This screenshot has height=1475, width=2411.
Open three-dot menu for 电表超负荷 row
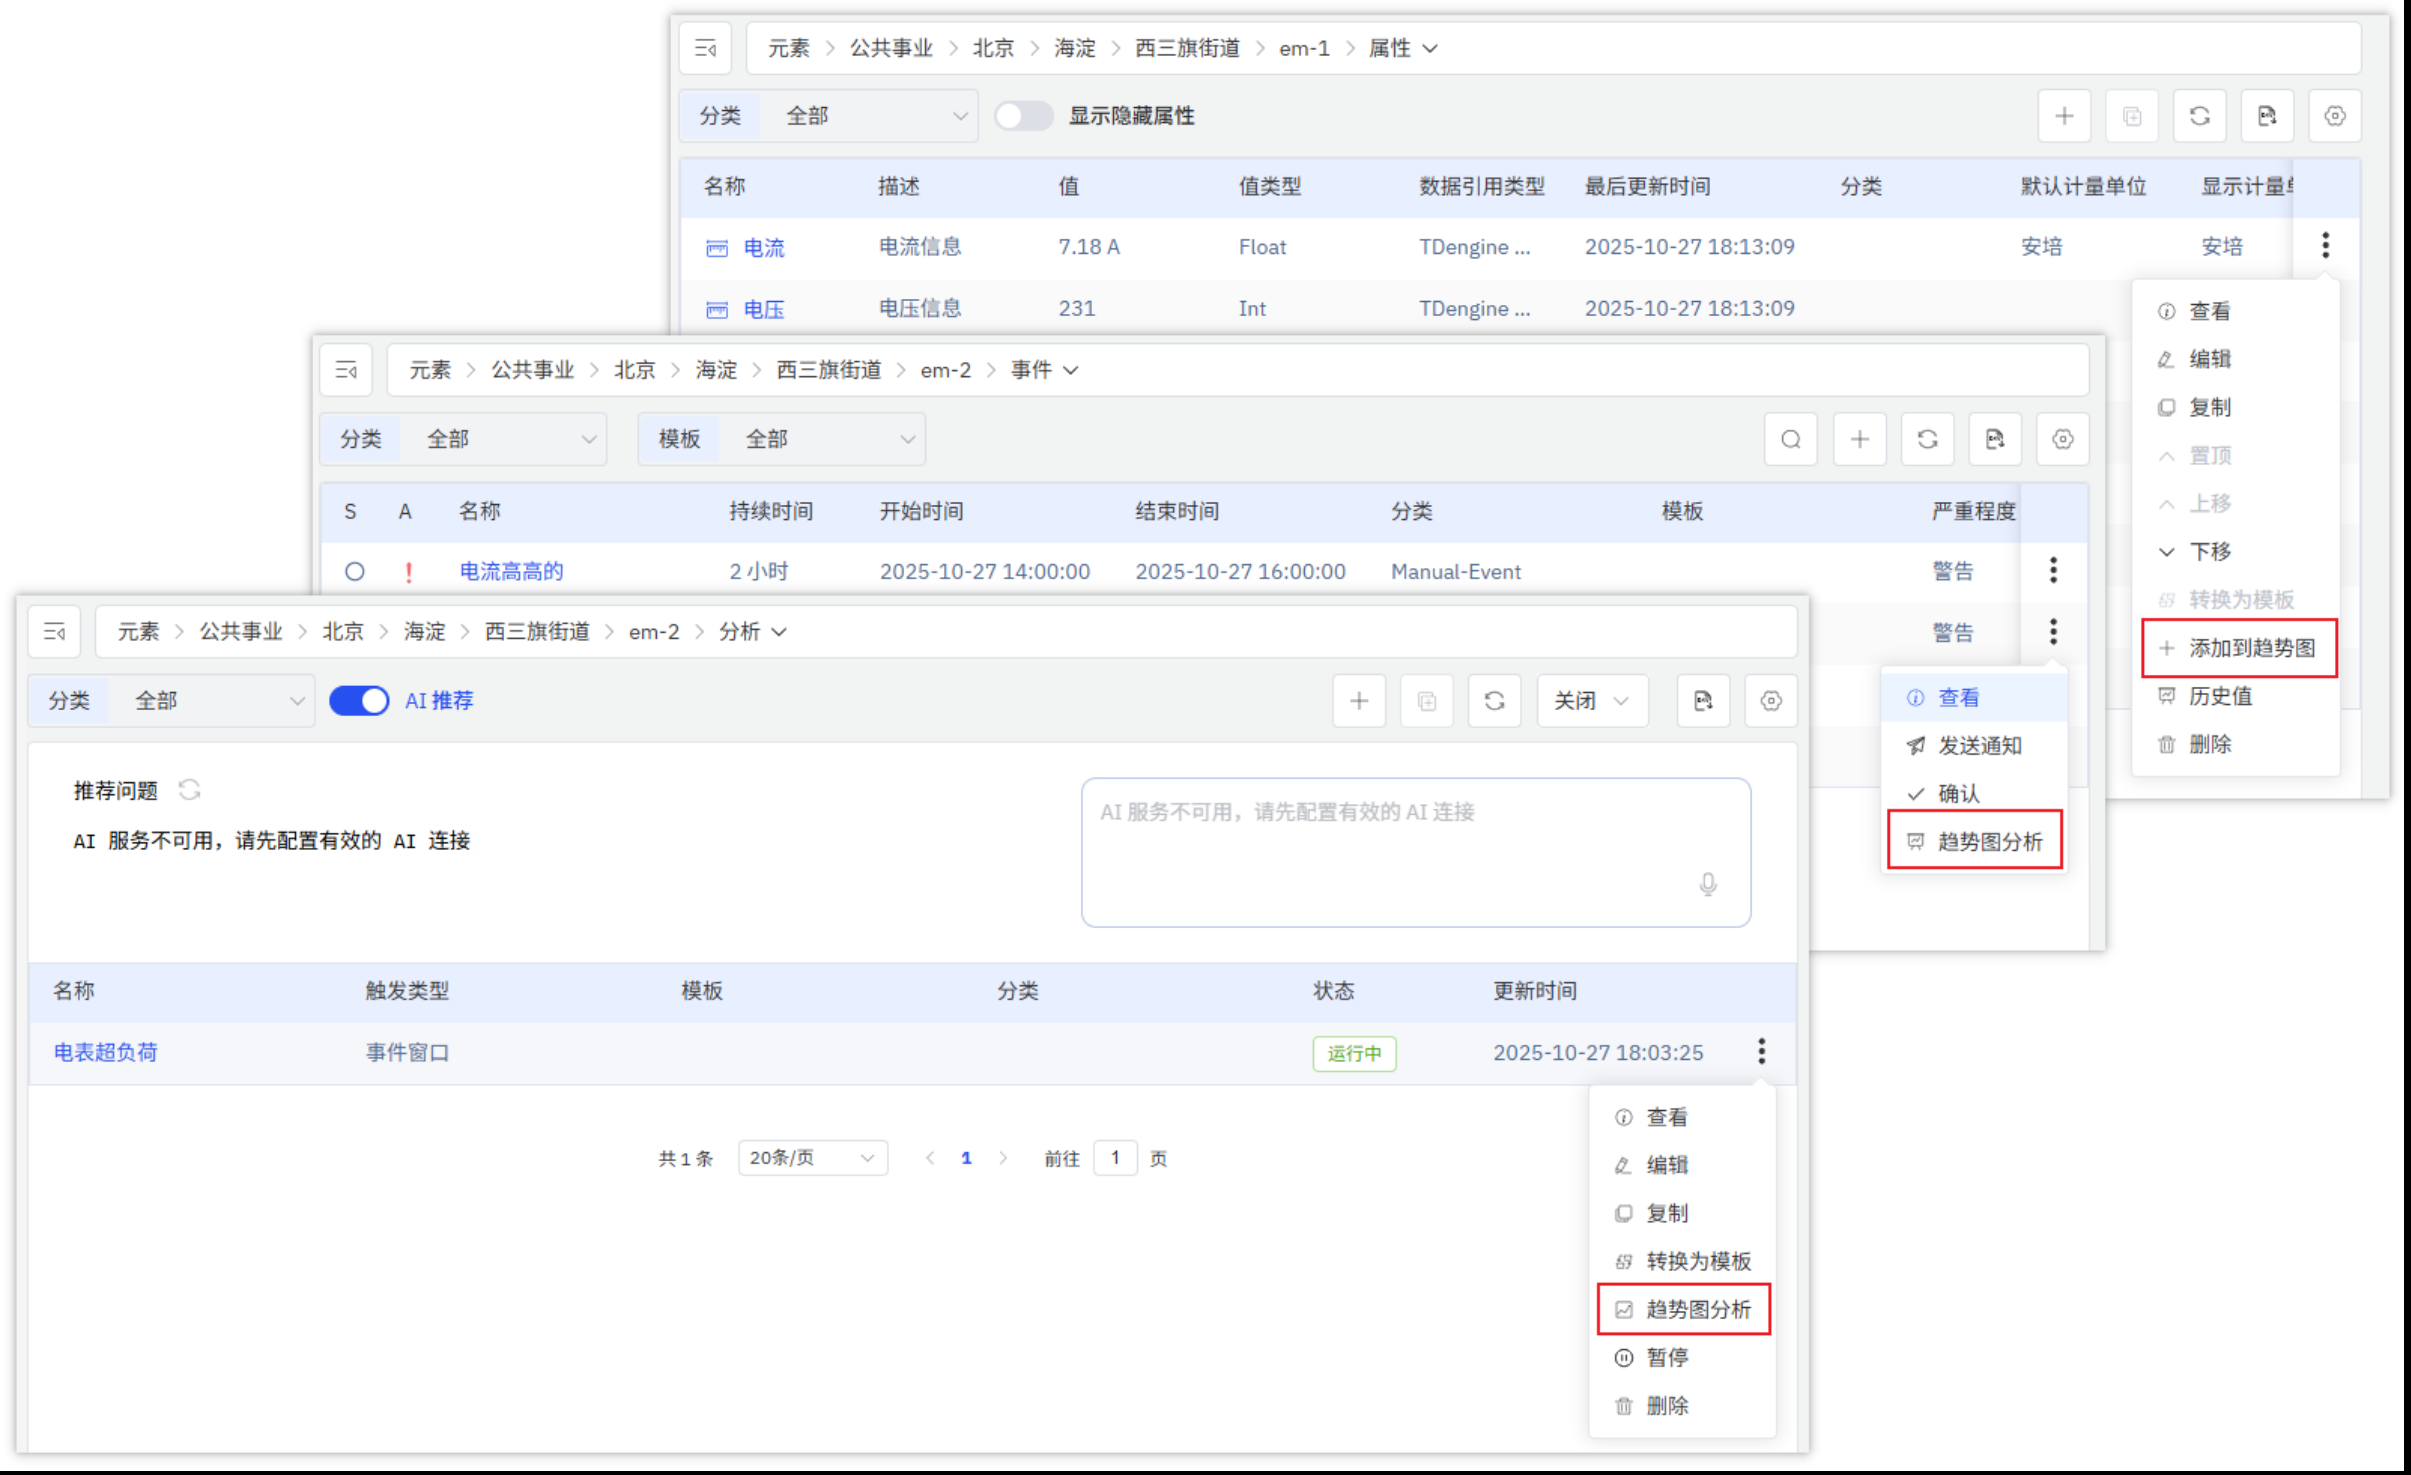pyautogui.click(x=1761, y=1051)
